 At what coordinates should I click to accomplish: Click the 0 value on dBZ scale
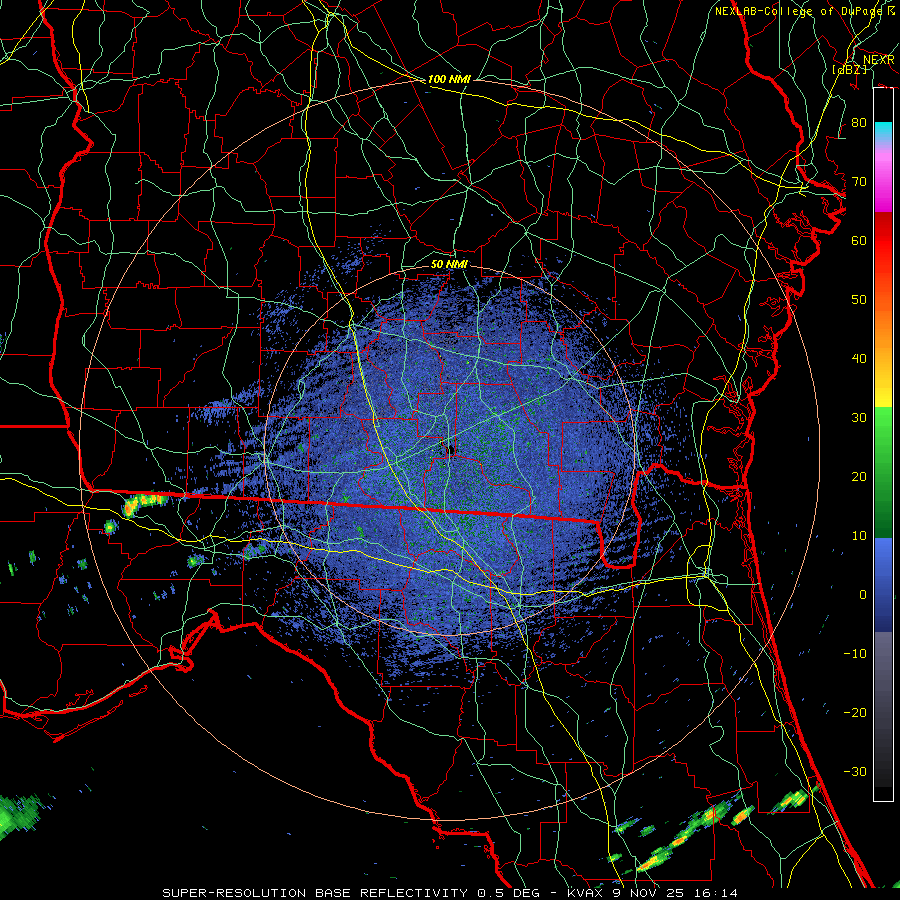tap(862, 595)
